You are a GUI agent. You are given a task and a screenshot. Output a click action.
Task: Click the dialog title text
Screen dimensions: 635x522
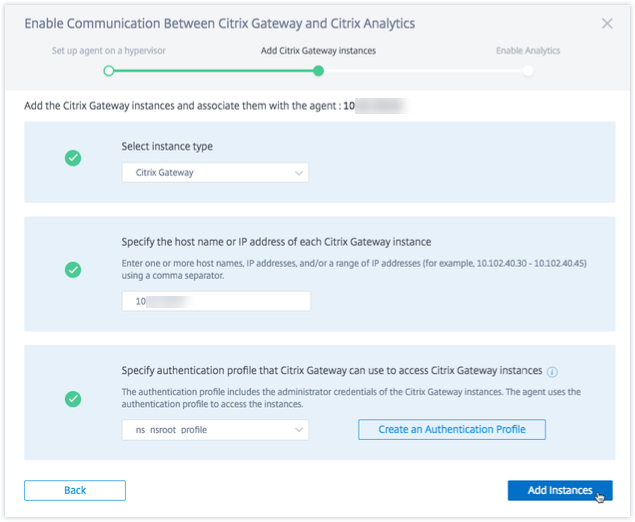[220, 23]
